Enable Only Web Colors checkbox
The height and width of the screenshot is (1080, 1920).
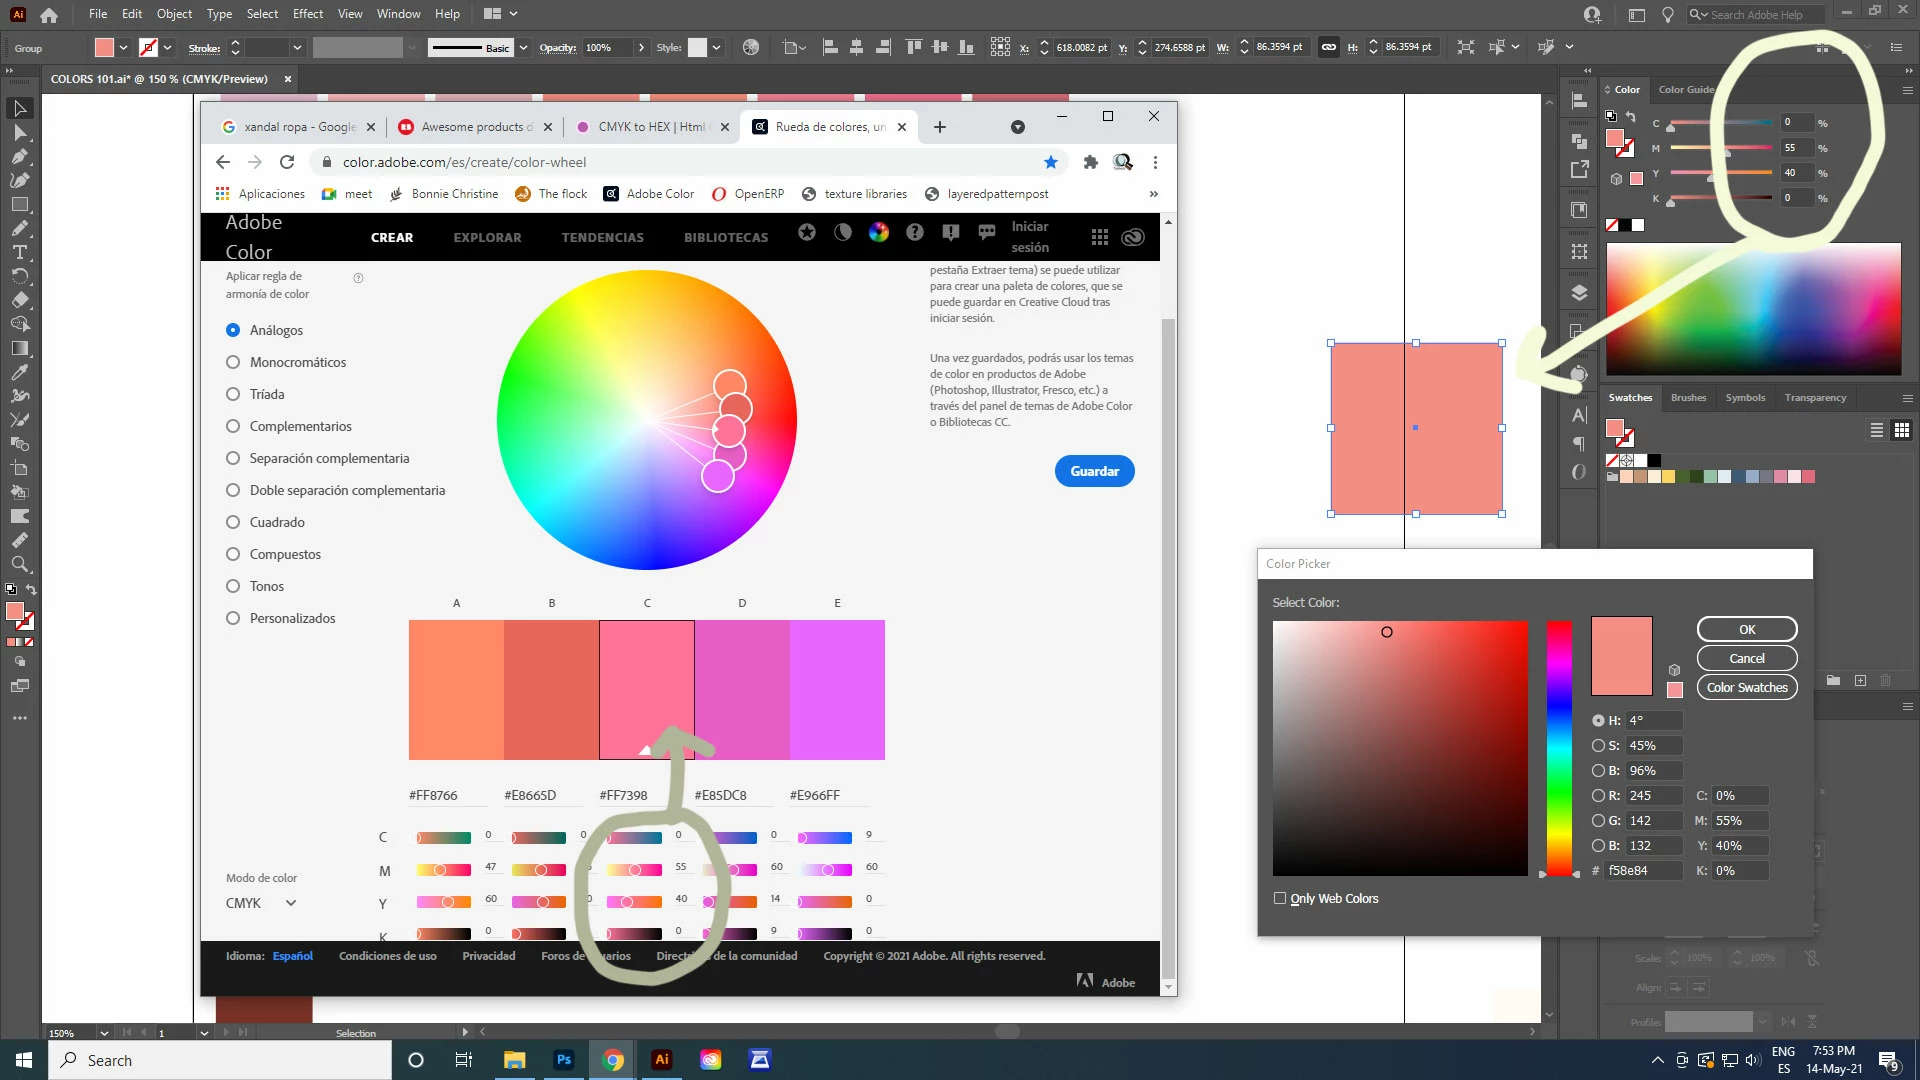tap(1280, 898)
